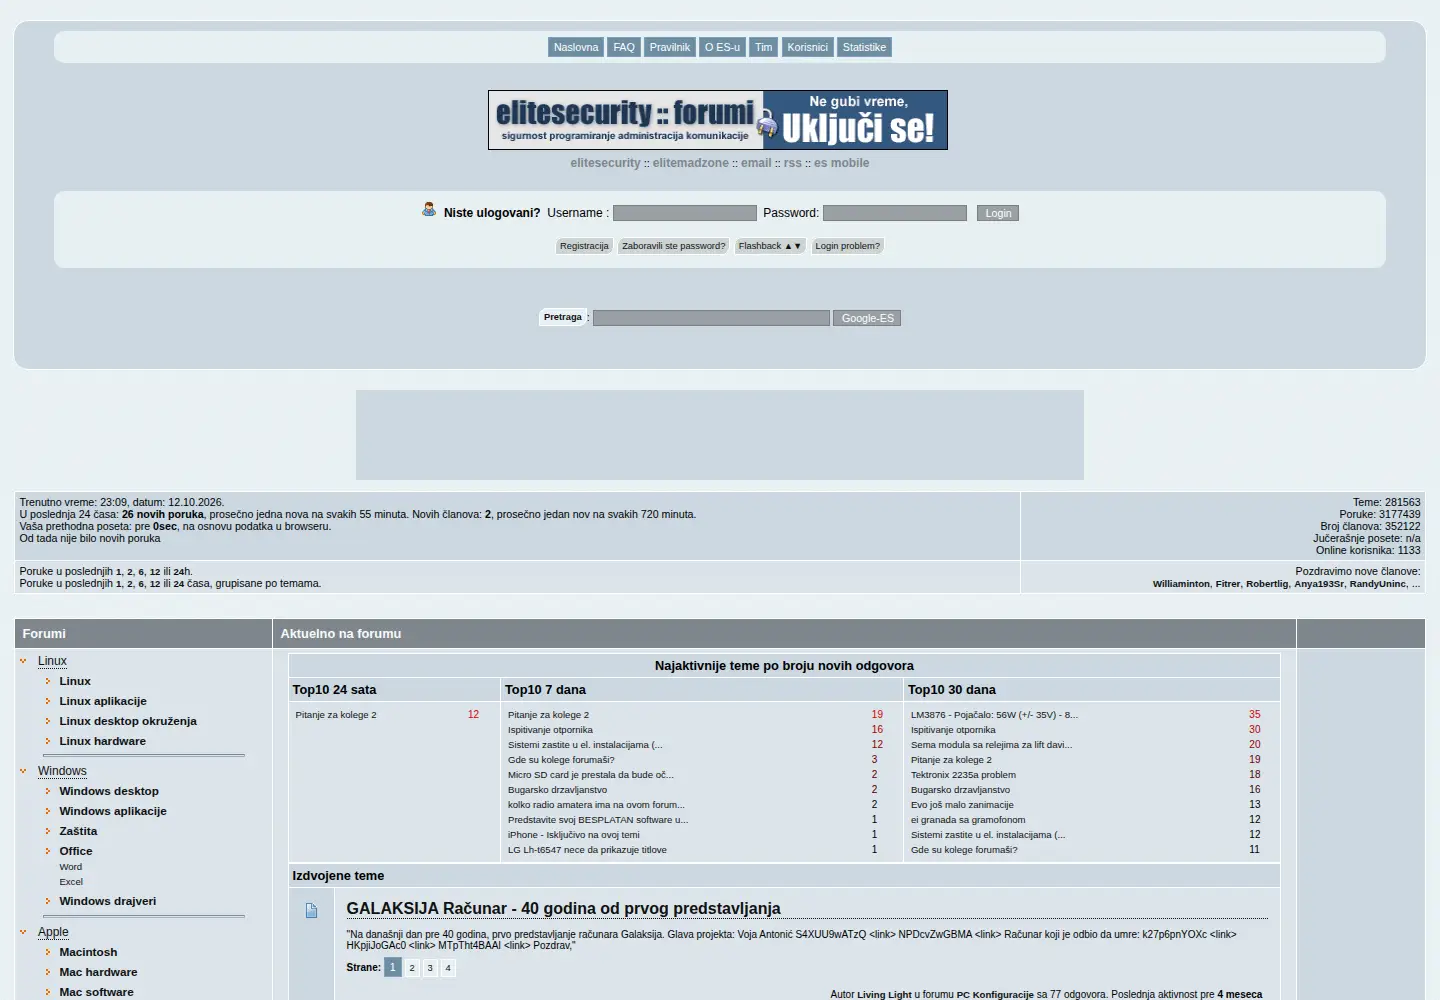Open 'Sistemi zastite u el. instalacijama' in Top10 7 dana
The height and width of the screenshot is (1000, 1440).
(585, 745)
